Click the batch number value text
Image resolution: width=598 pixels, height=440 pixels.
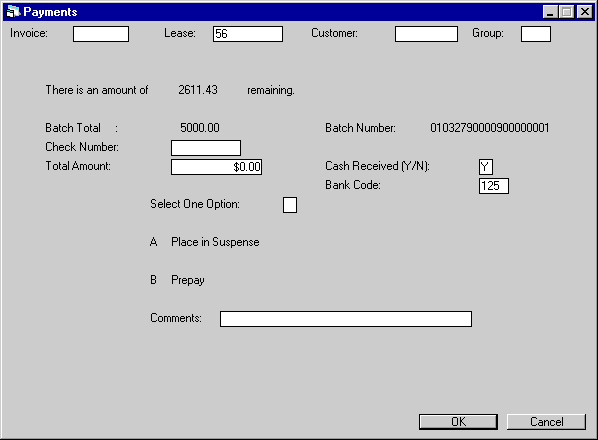pyautogui.click(x=490, y=128)
